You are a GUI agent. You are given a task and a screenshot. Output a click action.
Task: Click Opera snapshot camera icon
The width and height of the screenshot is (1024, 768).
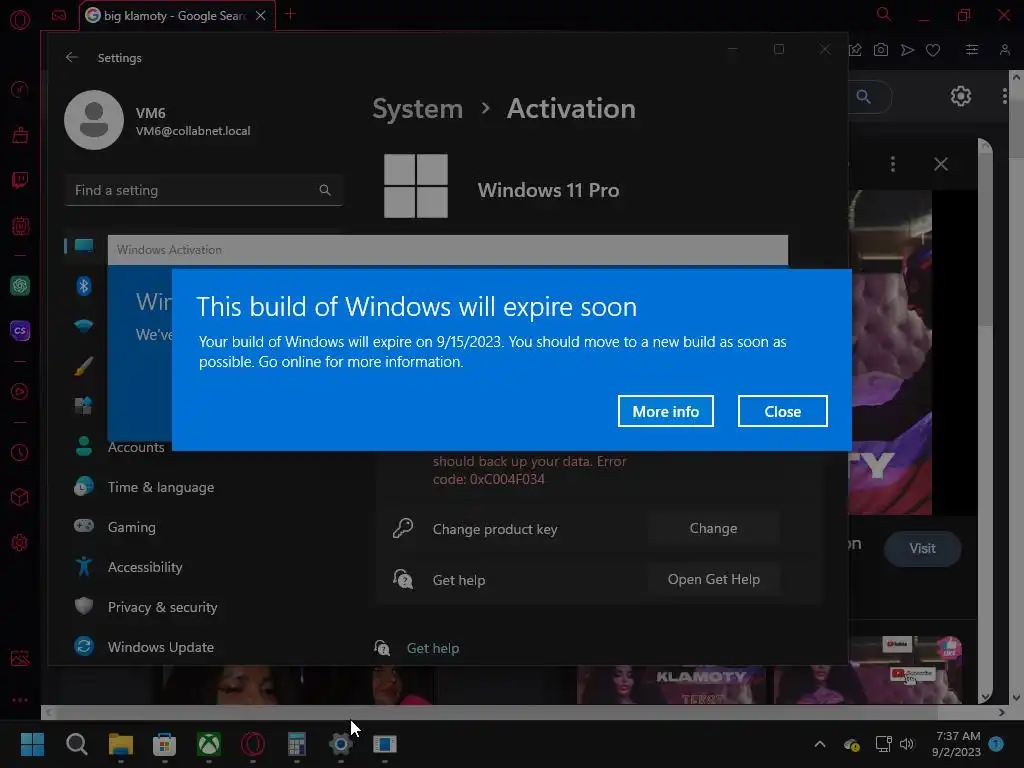(x=880, y=50)
